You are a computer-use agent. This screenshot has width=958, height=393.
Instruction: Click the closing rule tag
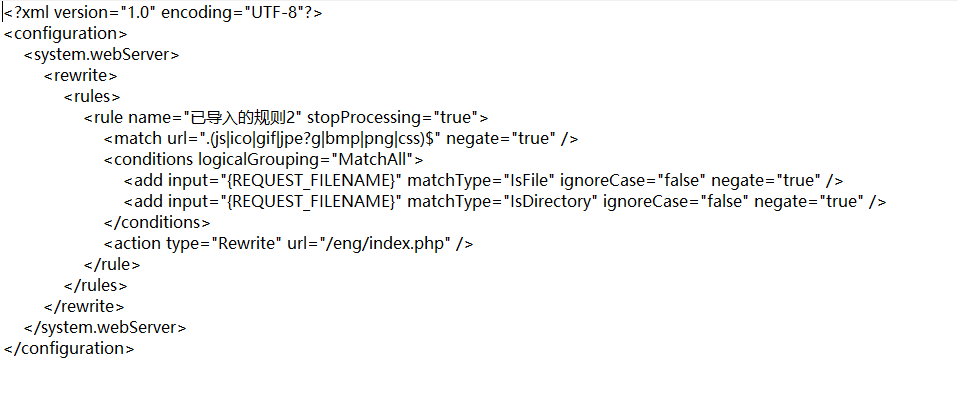point(112,265)
